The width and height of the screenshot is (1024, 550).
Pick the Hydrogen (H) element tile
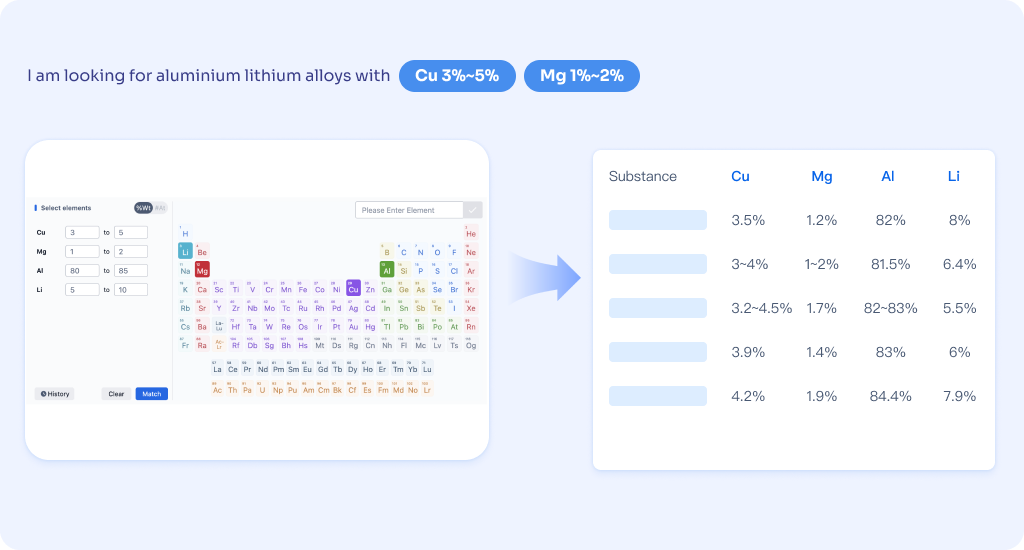(x=185, y=233)
